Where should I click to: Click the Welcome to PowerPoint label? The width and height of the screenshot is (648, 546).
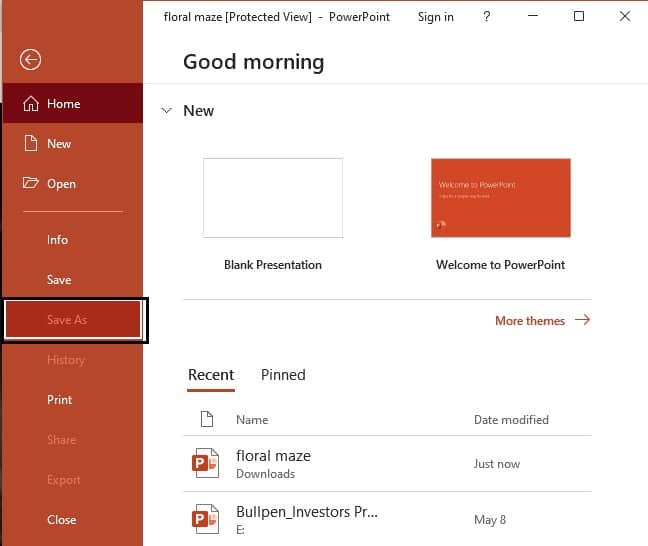coord(500,265)
